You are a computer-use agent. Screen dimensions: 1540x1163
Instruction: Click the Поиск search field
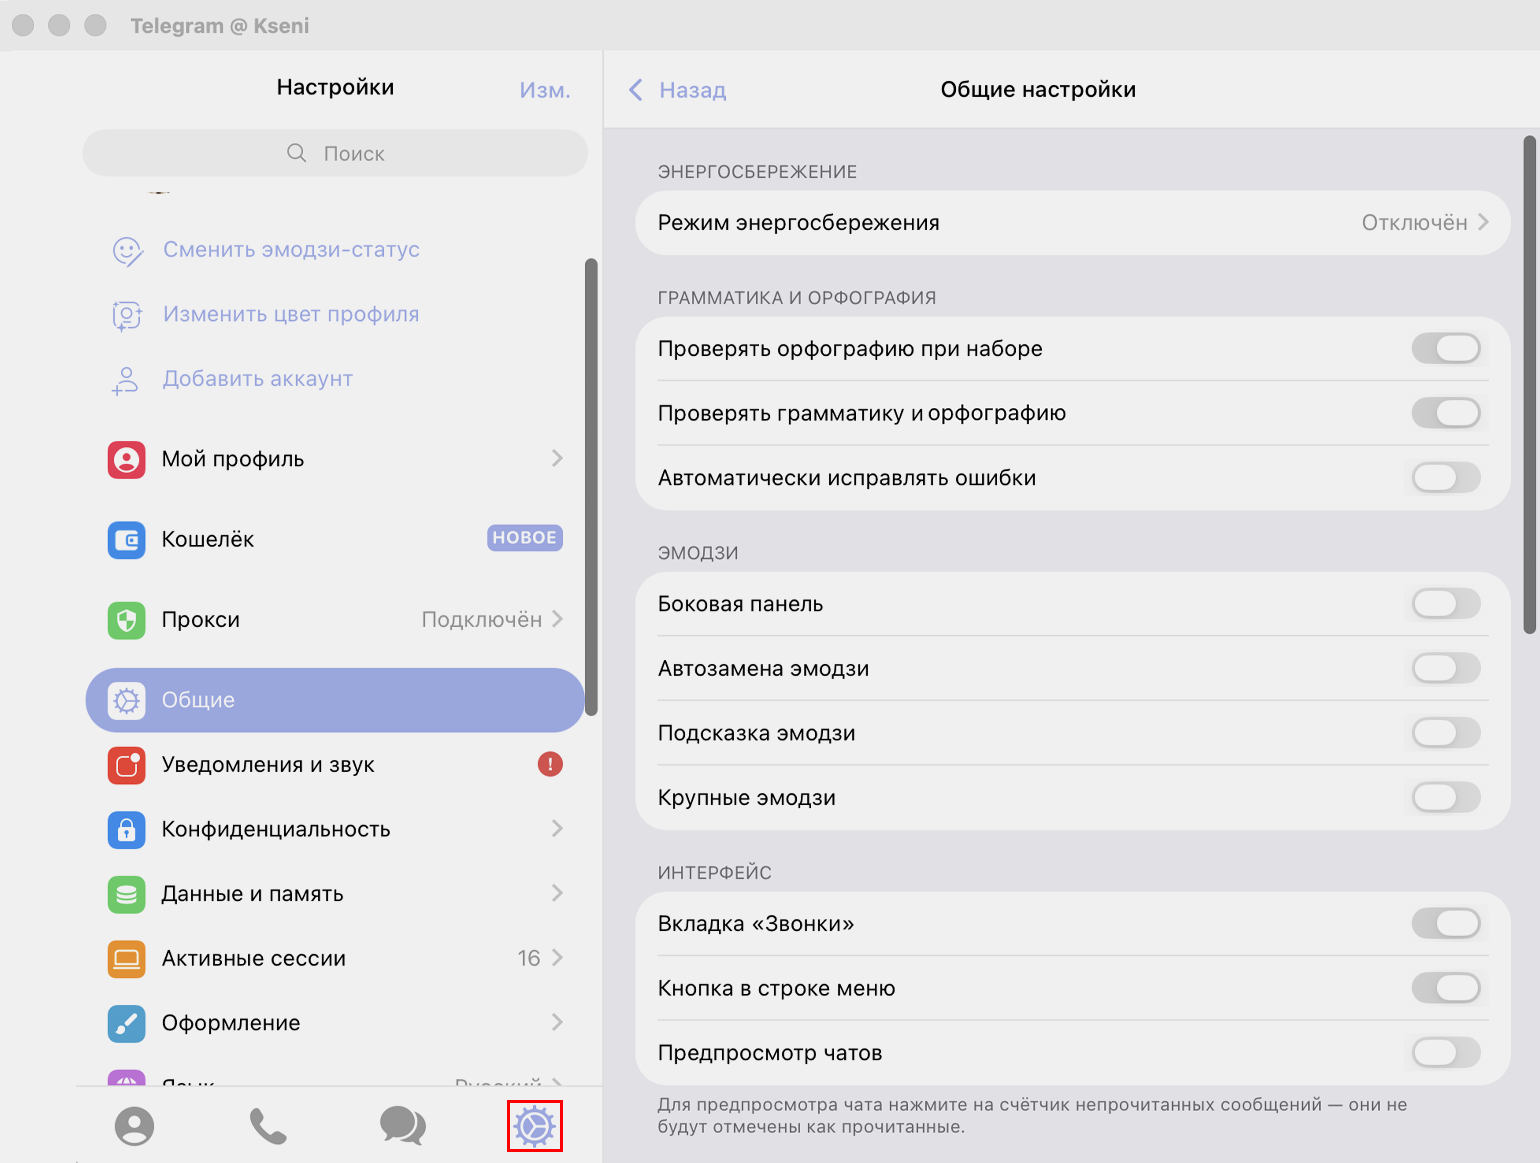click(335, 154)
